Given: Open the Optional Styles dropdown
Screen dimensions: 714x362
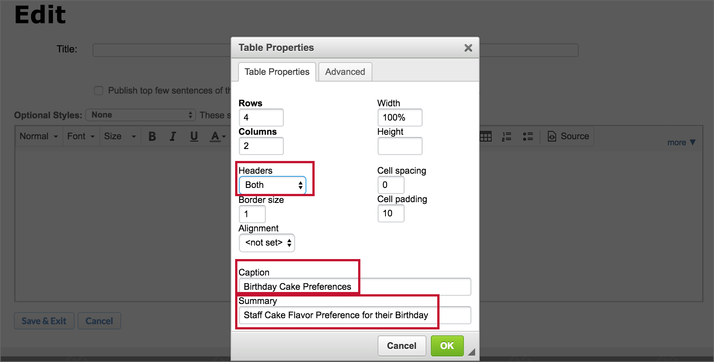Looking at the screenshot, I should (140, 115).
